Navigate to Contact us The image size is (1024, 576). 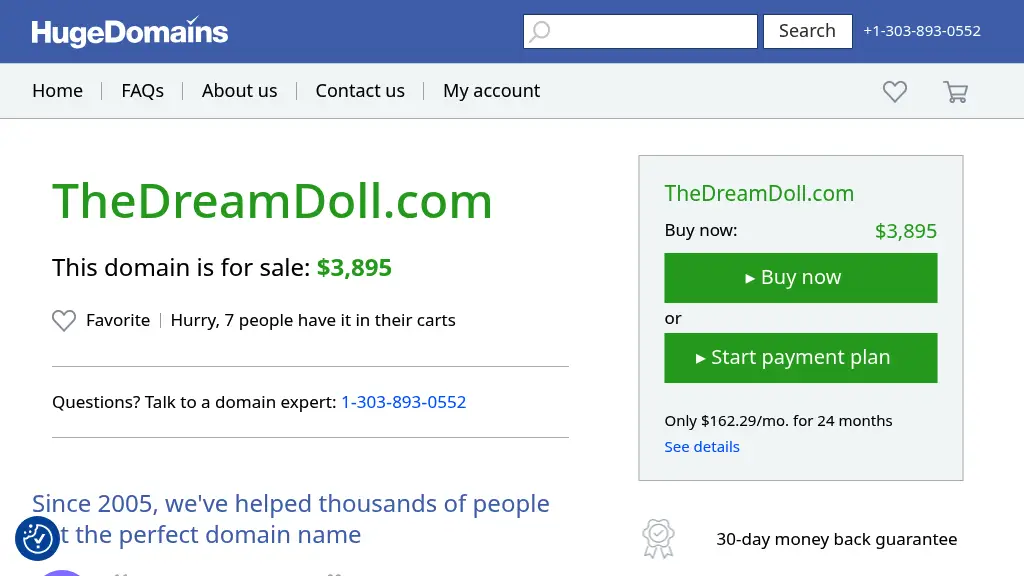[x=360, y=91]
